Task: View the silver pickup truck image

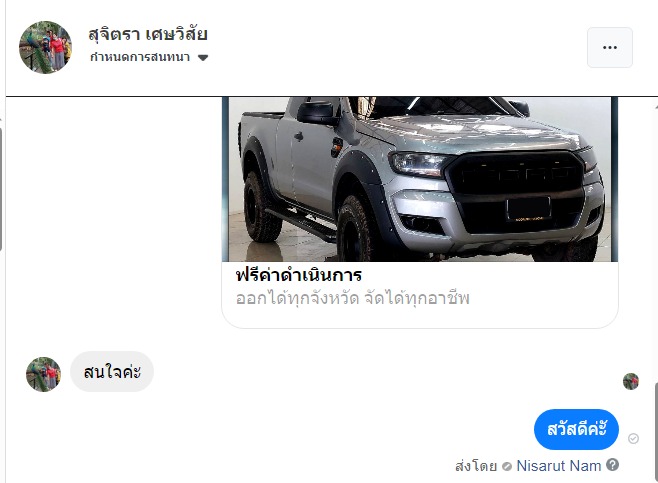Action: [x=420, y=179]
